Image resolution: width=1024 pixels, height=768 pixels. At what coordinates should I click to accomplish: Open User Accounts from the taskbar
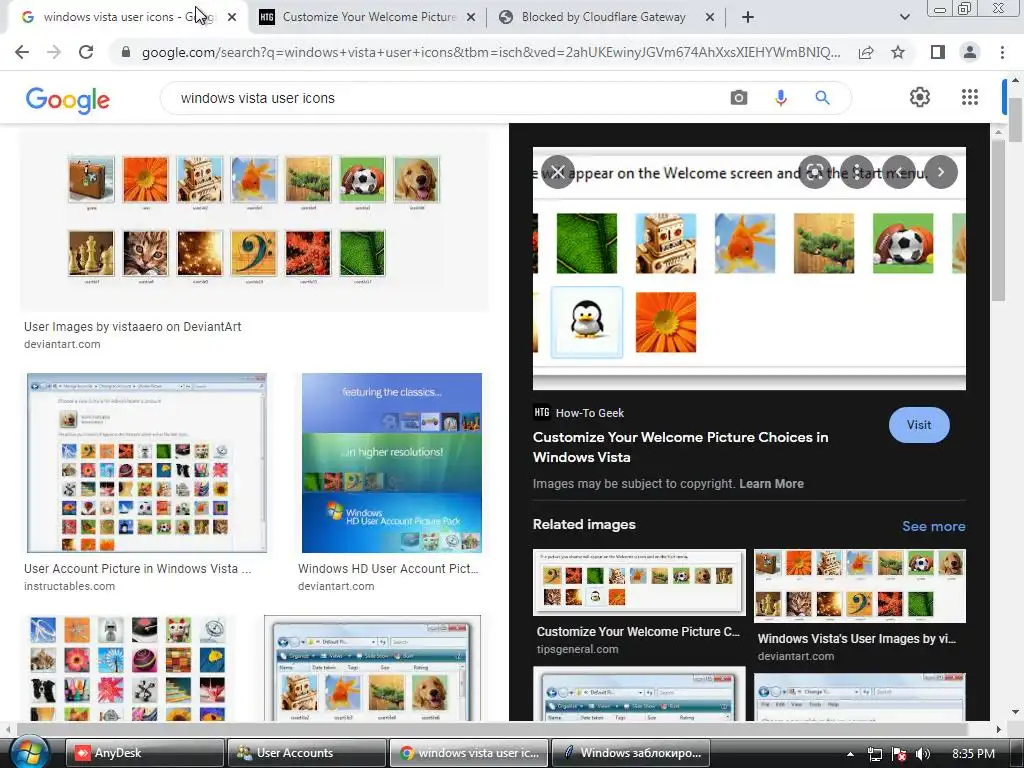pos(306,753)
